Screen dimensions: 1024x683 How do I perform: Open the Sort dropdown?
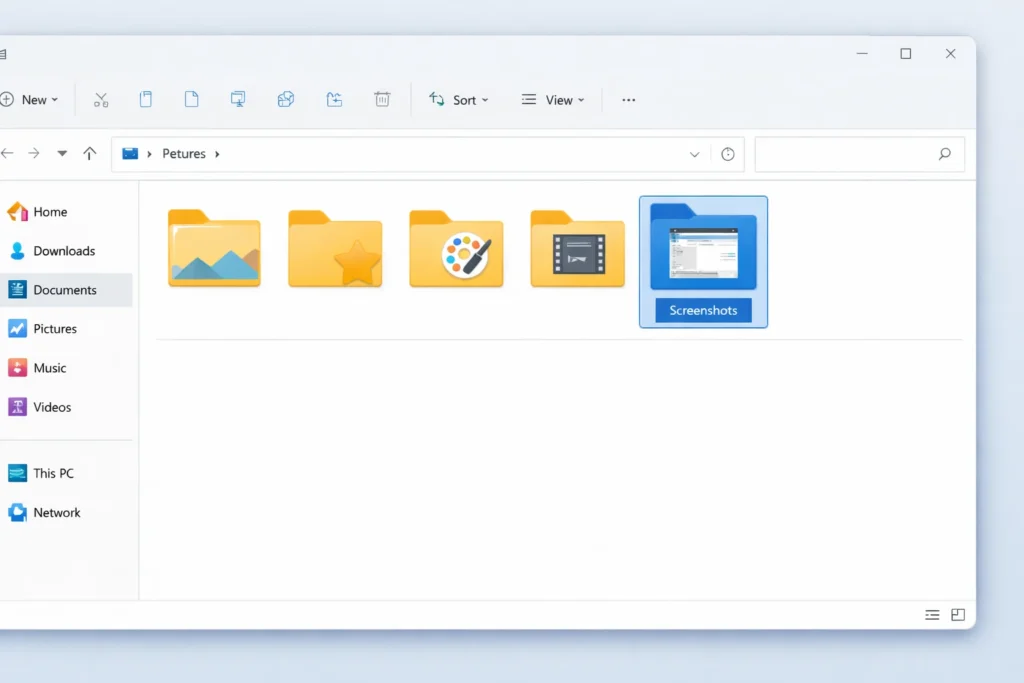pos(459,99)
